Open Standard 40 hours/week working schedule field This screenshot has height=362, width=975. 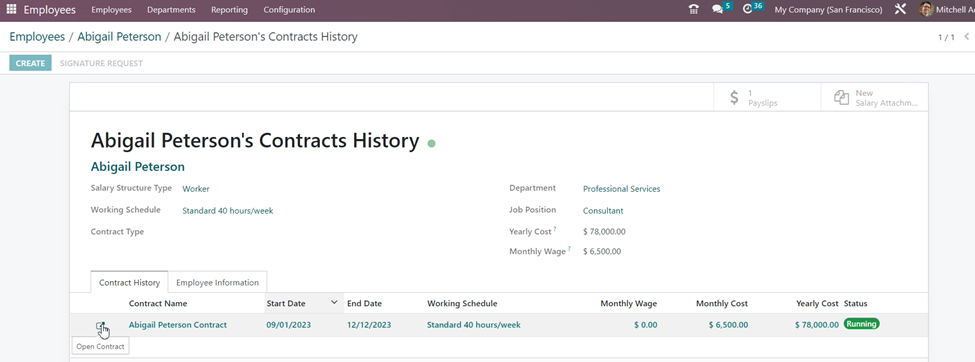228,211
